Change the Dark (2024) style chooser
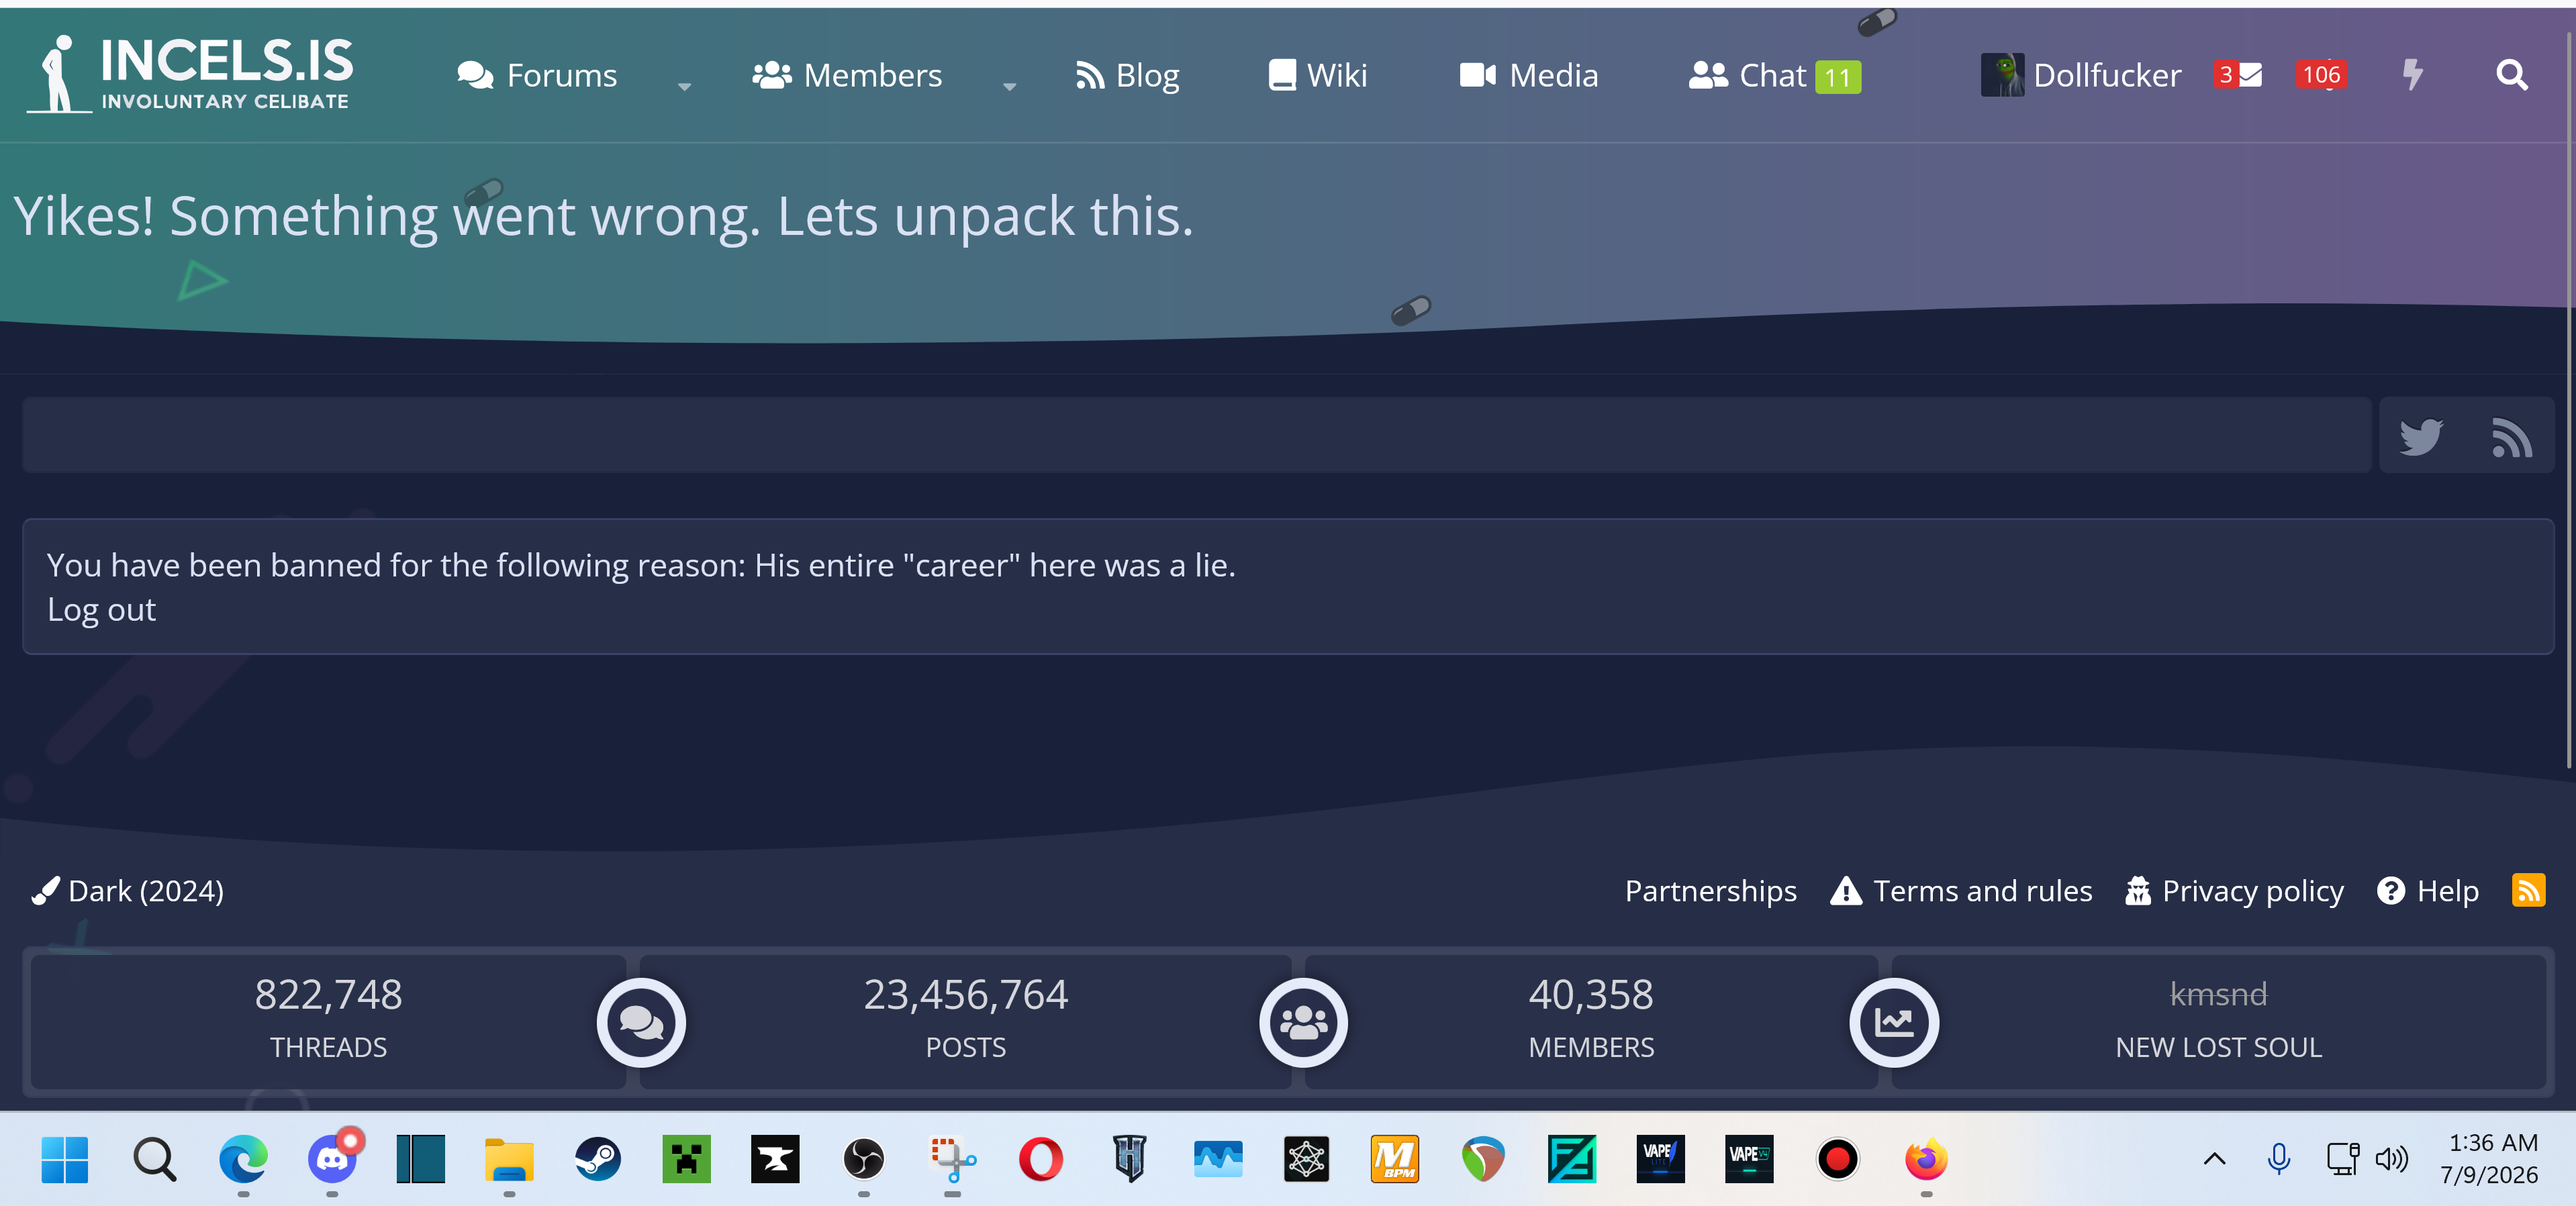2576x1206 pixels. tap(128, 890)
